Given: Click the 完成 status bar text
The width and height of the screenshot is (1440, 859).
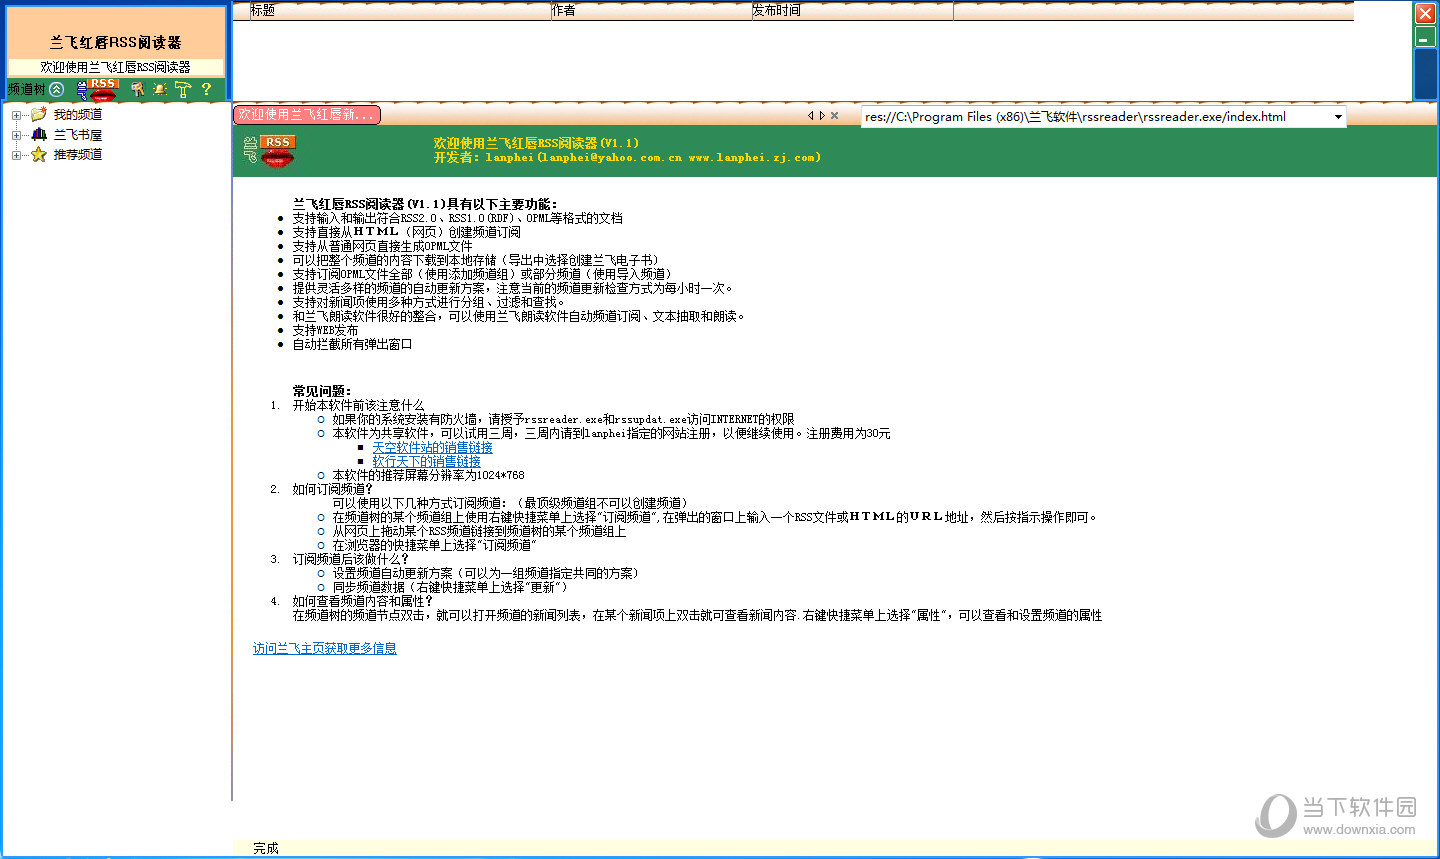Looking at the screenshot, I should point(266,848).
